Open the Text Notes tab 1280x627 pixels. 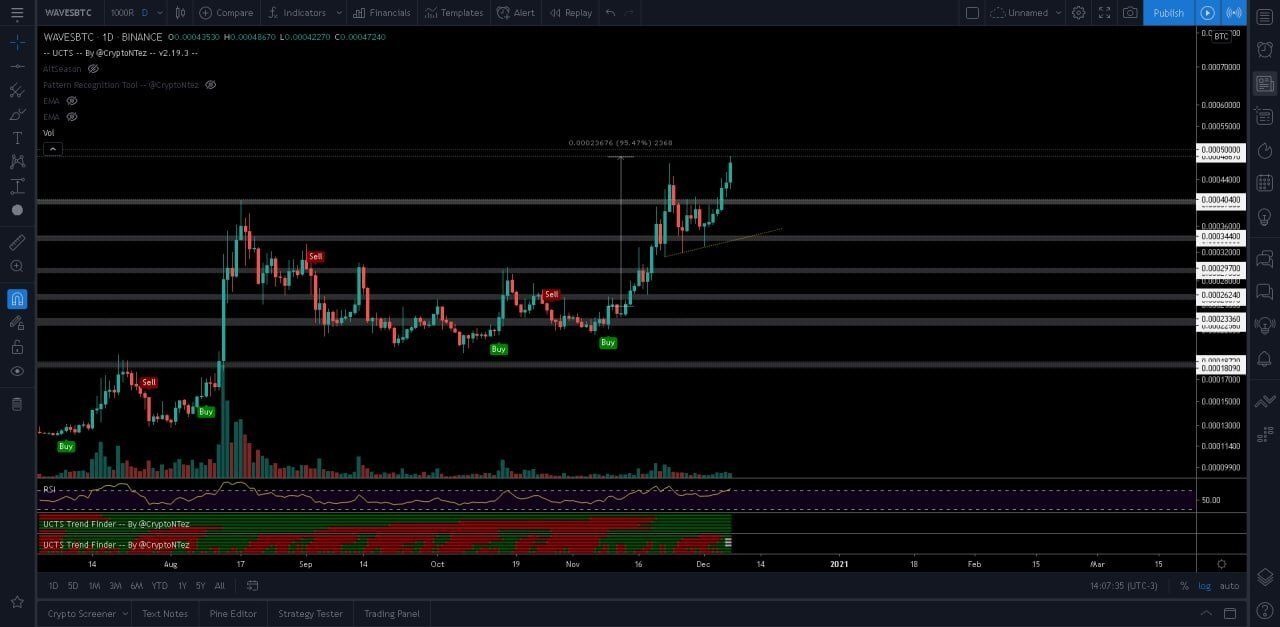165,613
